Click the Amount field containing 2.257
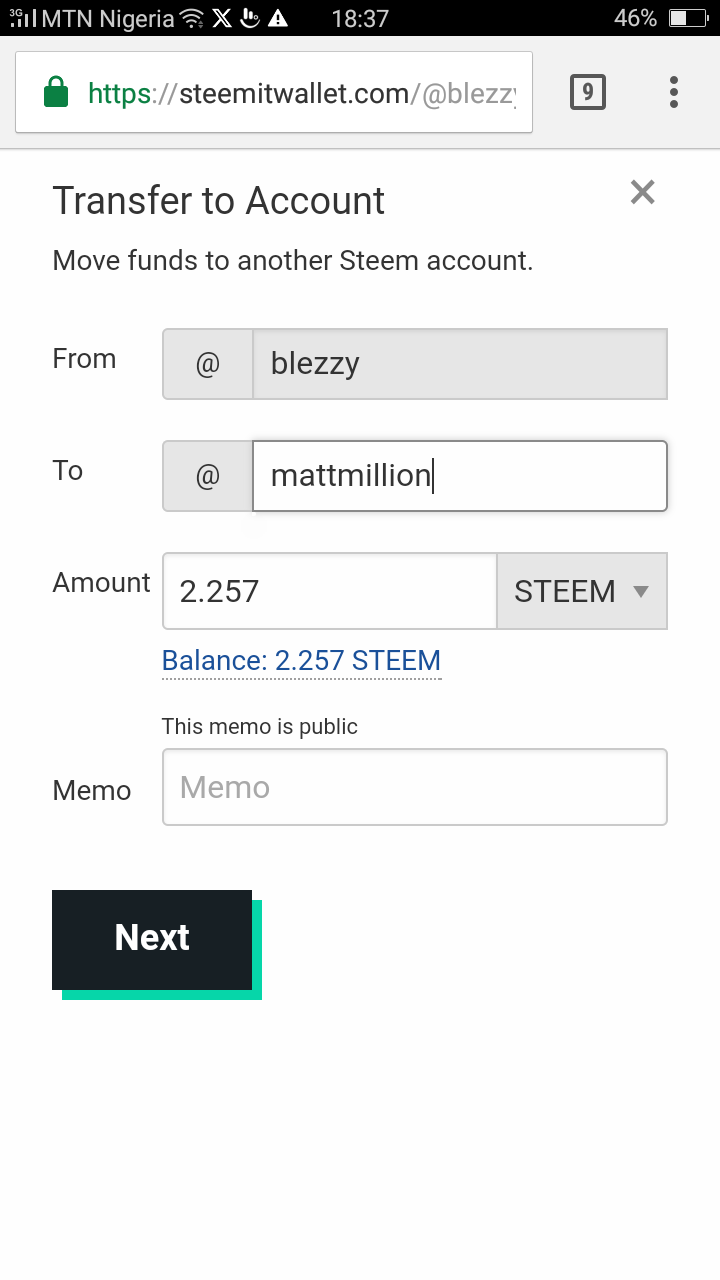This screenshot has width=720, height=1280. pos(330,591)
